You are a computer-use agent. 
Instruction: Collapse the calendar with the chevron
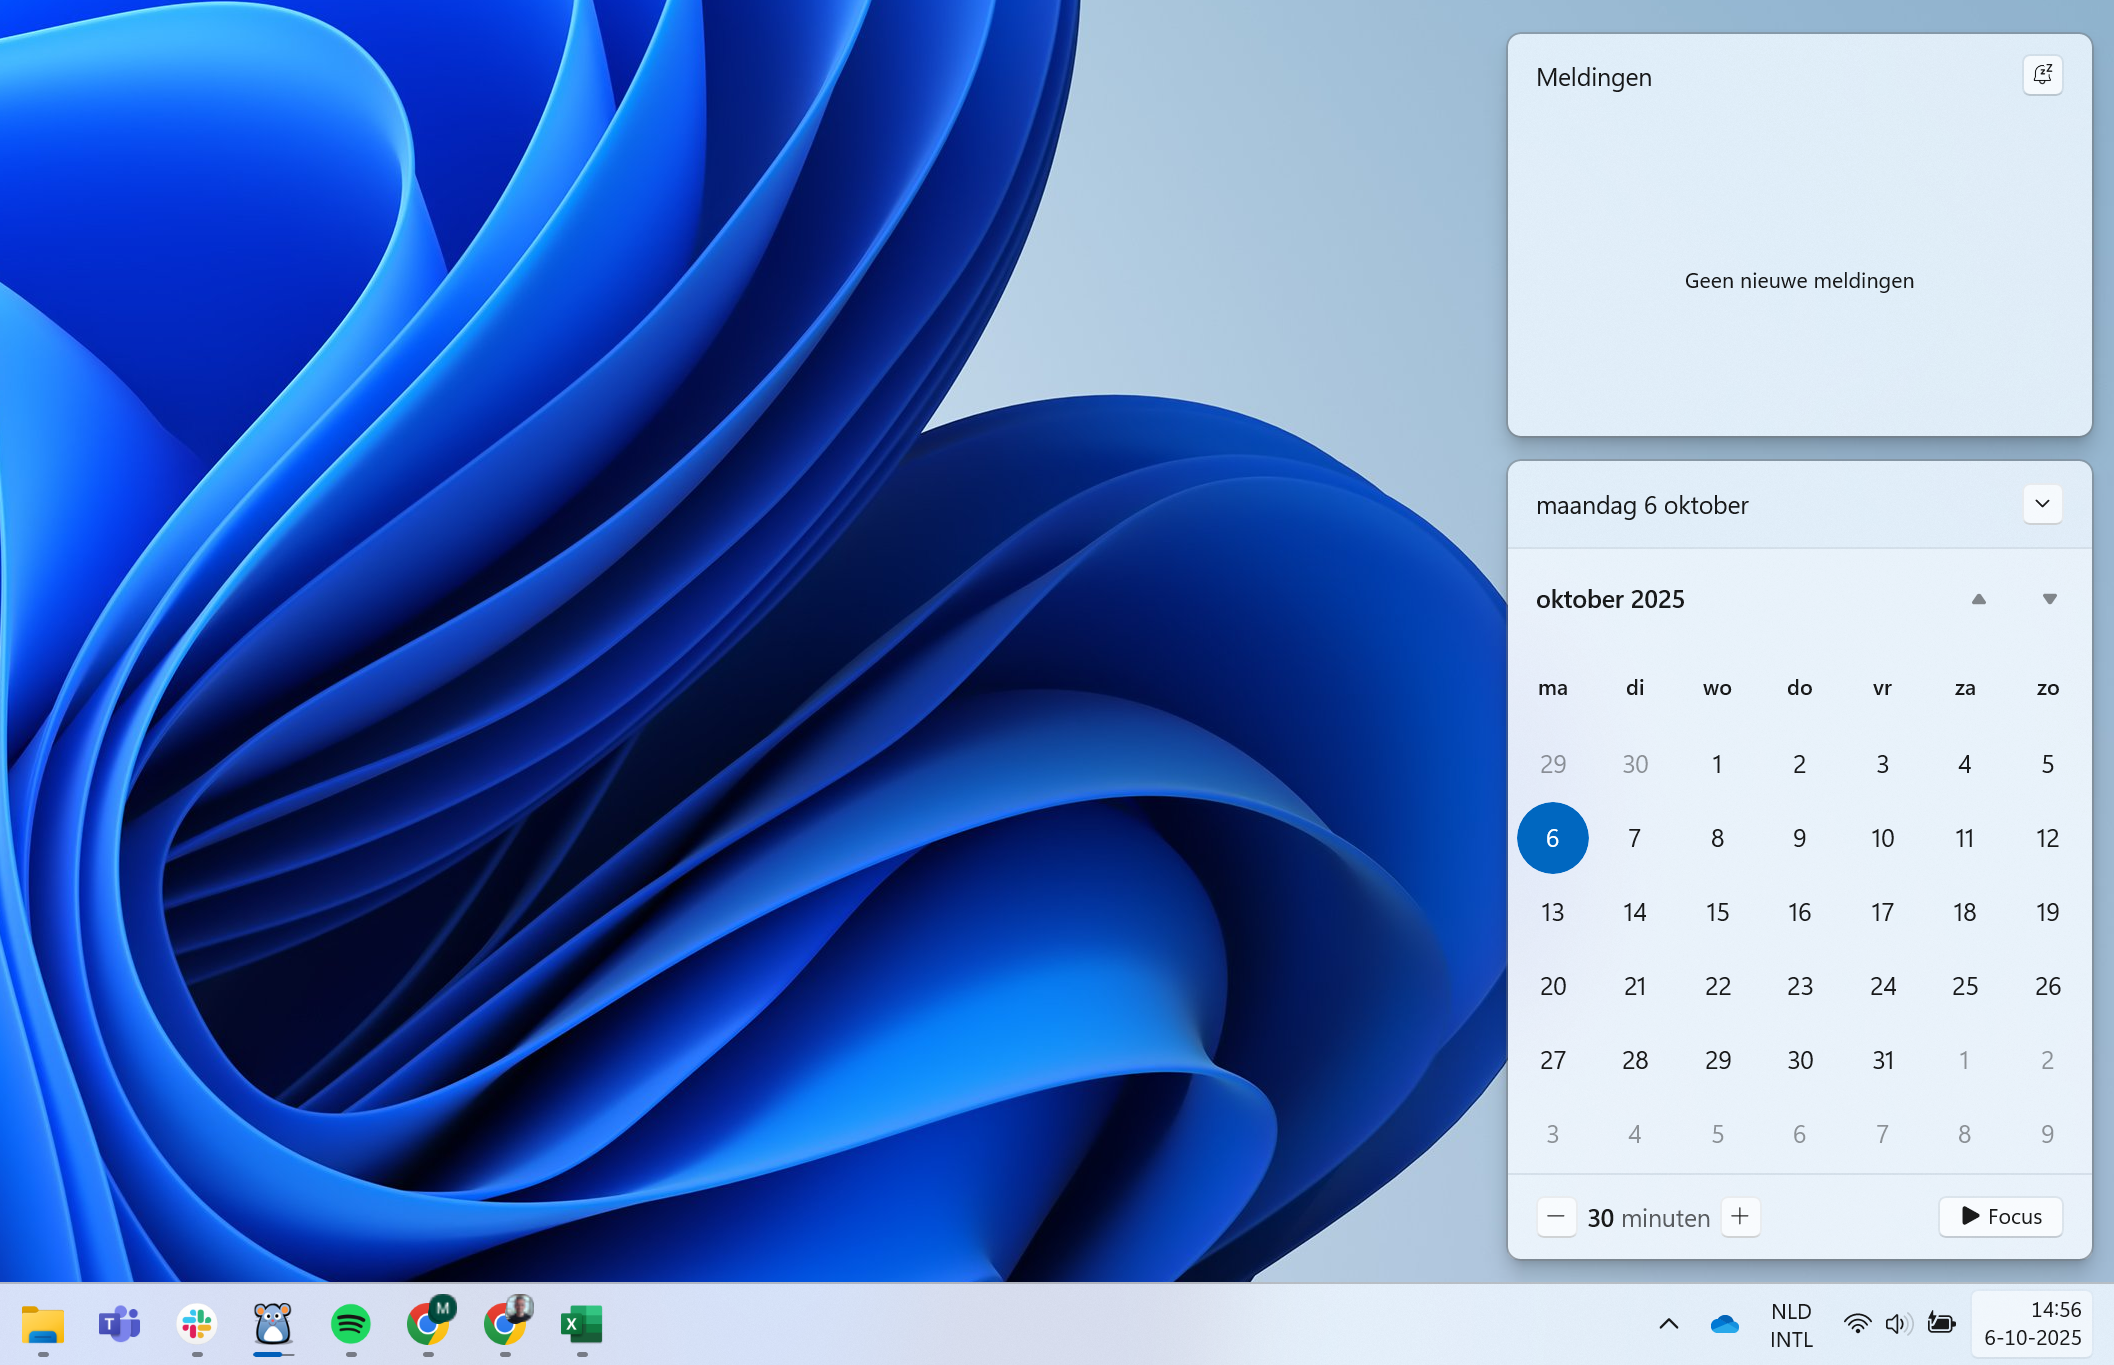click(x=2042, y=504)
